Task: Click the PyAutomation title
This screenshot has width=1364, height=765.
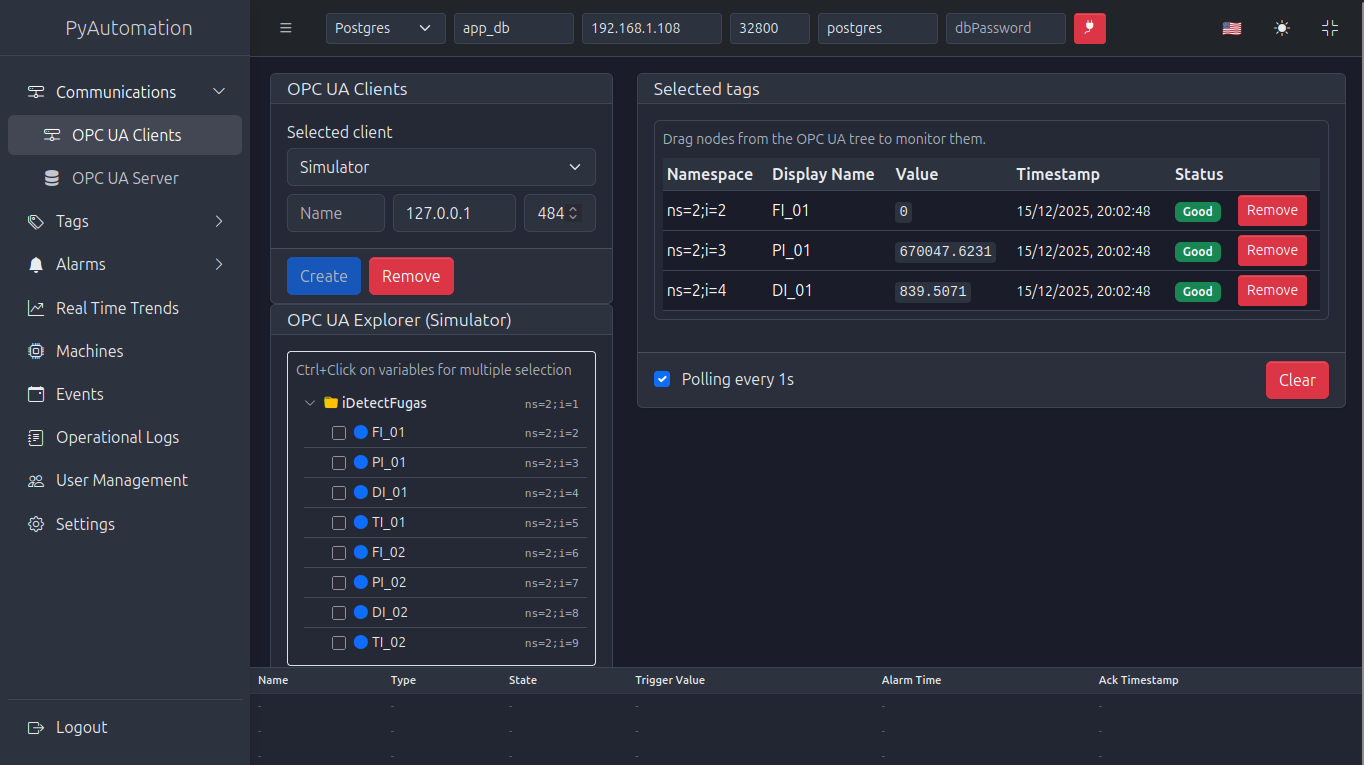Action: pos(129,28)
